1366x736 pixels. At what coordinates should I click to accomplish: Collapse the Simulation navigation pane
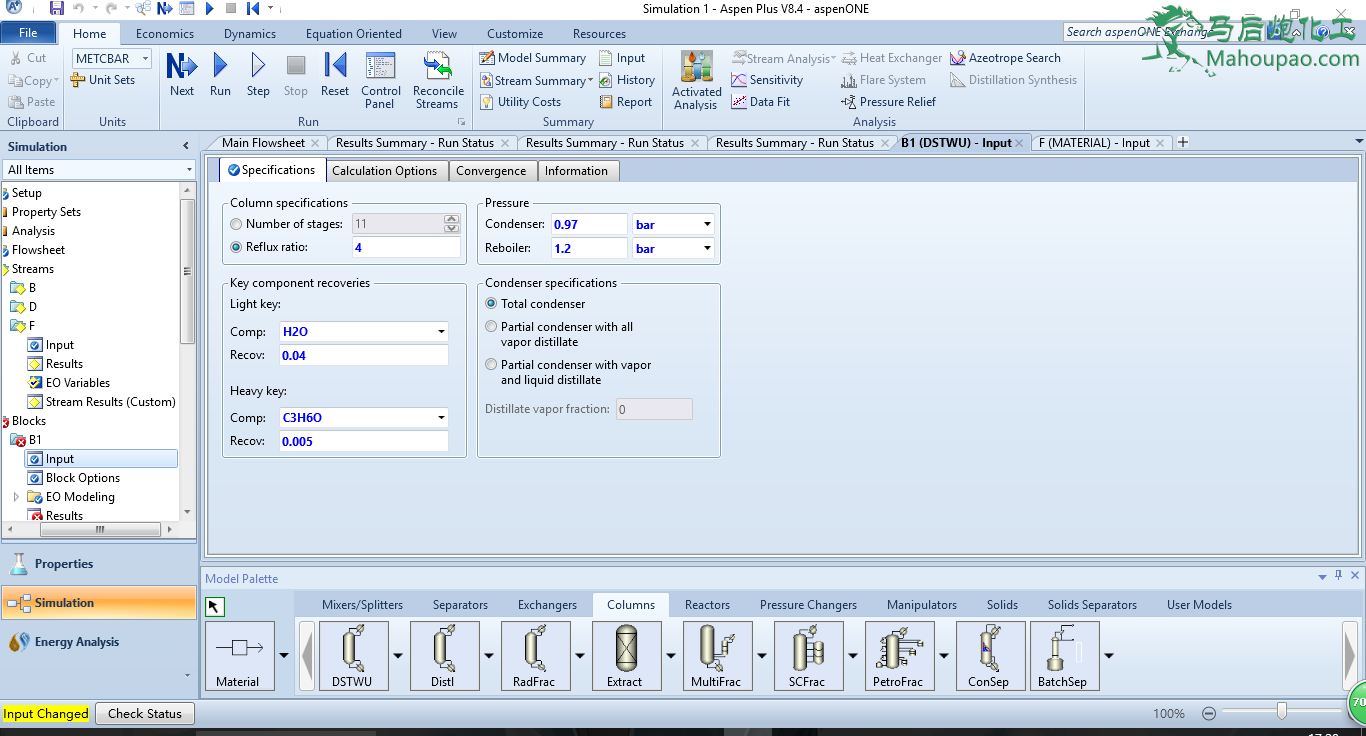(185, 146)
